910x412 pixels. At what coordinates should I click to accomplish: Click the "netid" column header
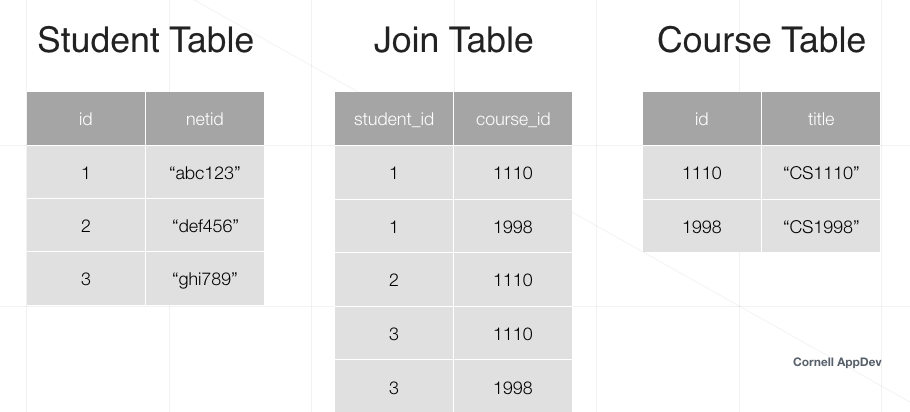205,119
